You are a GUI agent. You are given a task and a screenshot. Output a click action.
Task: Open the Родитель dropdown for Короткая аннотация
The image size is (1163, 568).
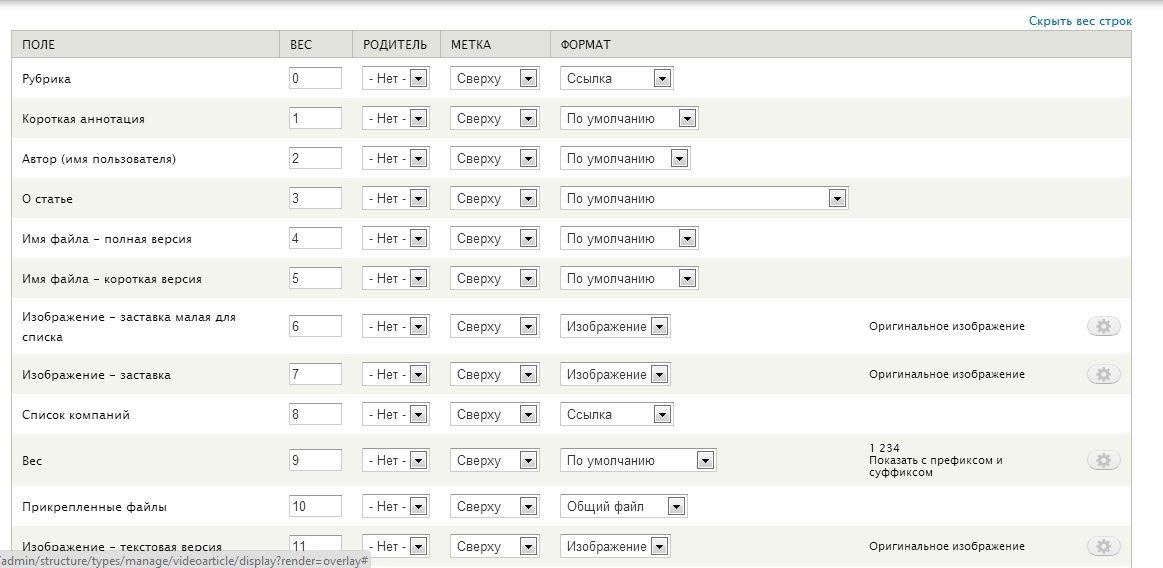[395, 118]
